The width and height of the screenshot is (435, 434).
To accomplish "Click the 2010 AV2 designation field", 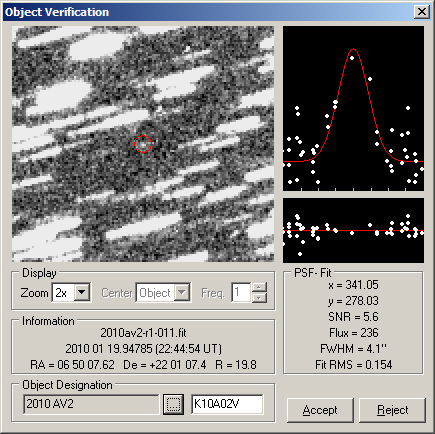I will click(91, 404).
